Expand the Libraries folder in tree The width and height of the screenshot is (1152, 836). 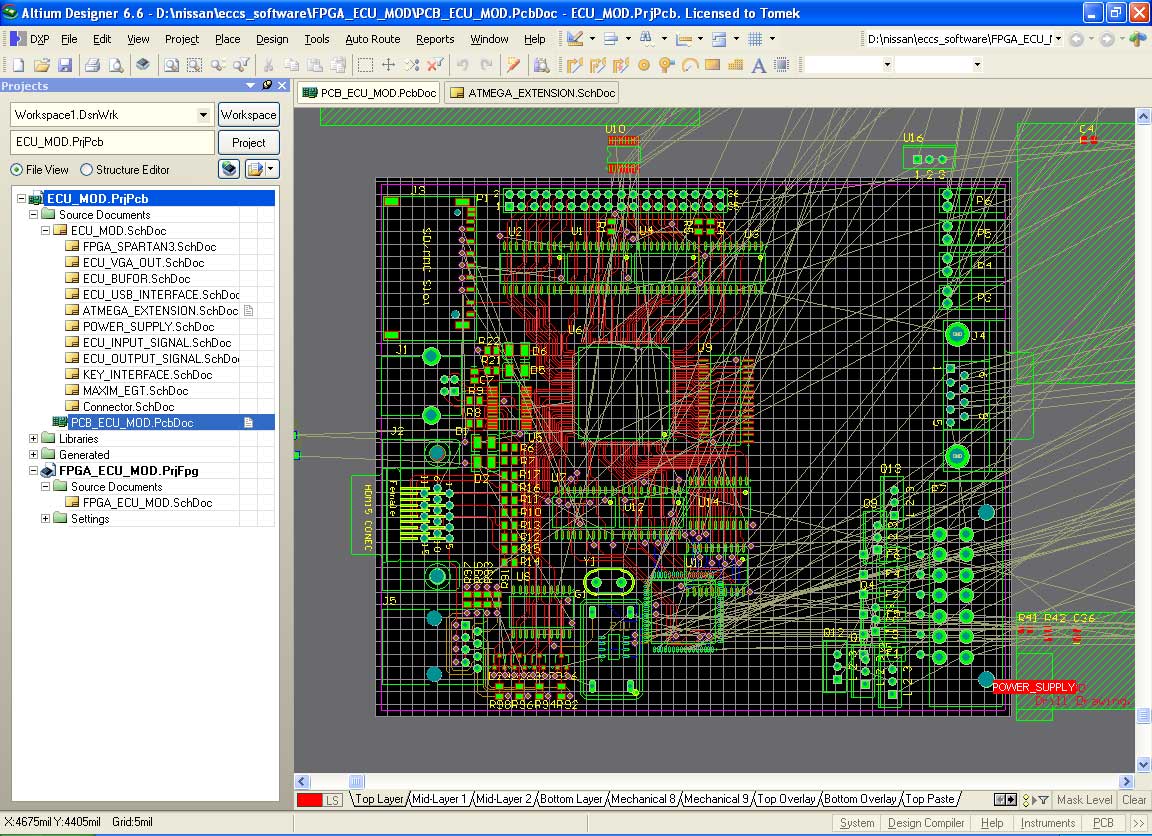coord(33,439)
